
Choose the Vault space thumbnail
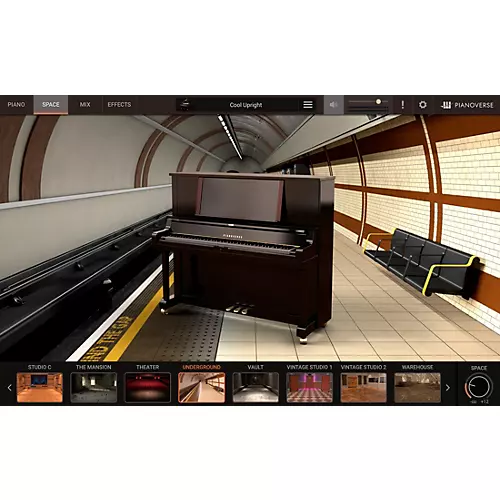tap(256, 388)
